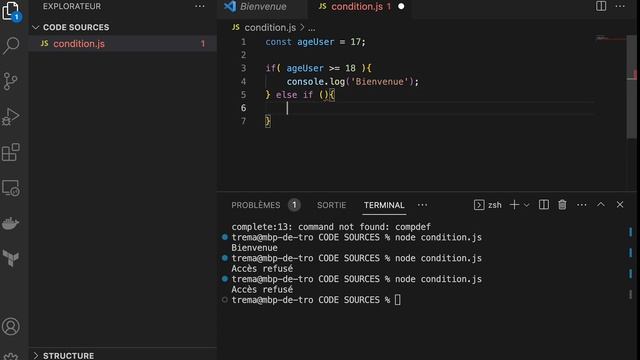Viewport: 640px width, 360px height.
Task: Click the problems count badge '1'
Action: pyautogui.click(x=294, y=205)
